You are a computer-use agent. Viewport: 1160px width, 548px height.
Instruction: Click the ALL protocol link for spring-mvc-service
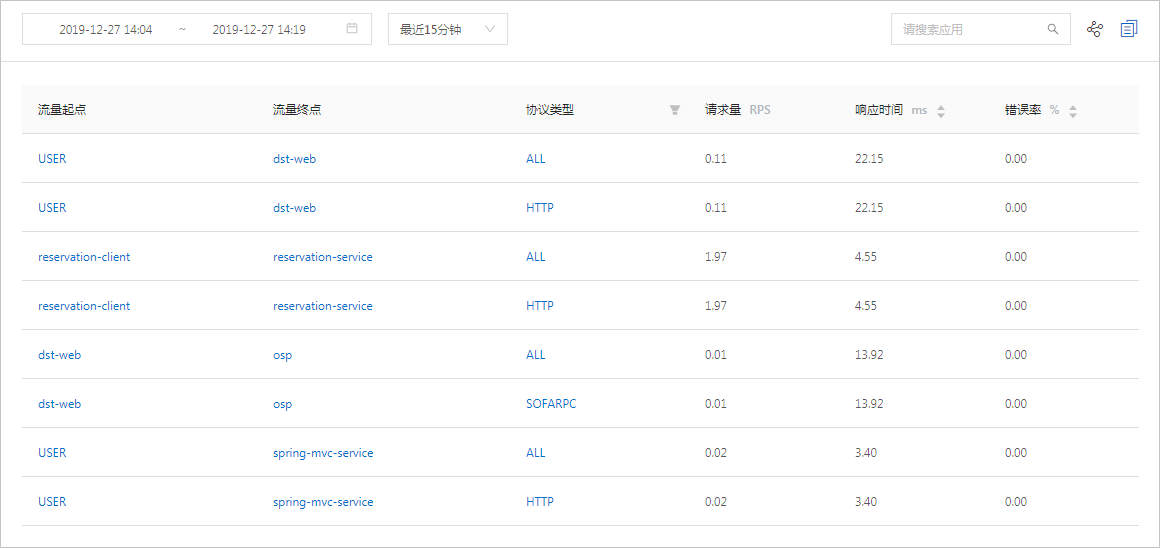(536, 453)
